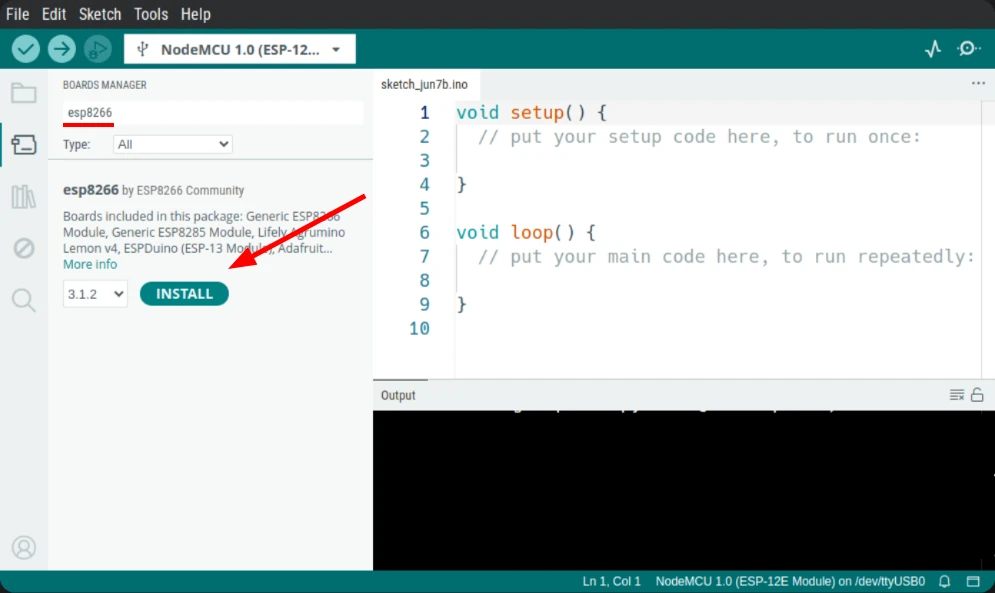Click the void setup() line of code
The image size is (995, 593).
pos(532,112)
